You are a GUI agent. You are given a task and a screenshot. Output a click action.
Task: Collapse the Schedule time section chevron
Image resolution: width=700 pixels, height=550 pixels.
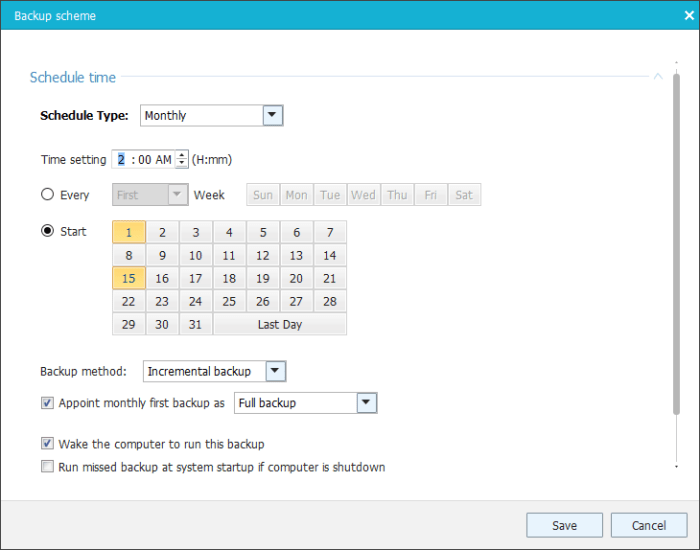point(657,76)
